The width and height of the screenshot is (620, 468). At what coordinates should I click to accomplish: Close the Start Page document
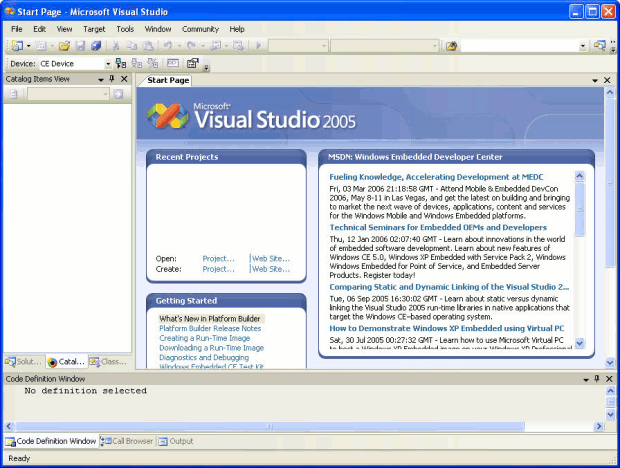point(607,80)
